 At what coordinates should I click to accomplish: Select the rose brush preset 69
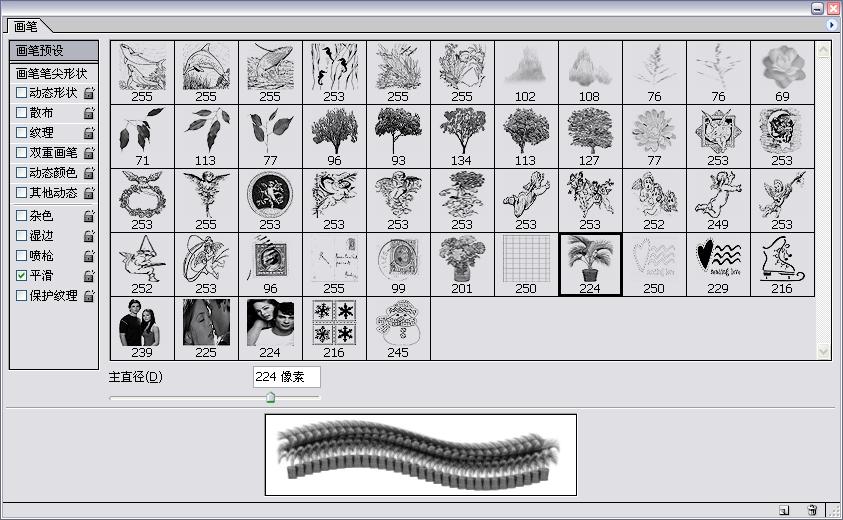pos(782,73)
